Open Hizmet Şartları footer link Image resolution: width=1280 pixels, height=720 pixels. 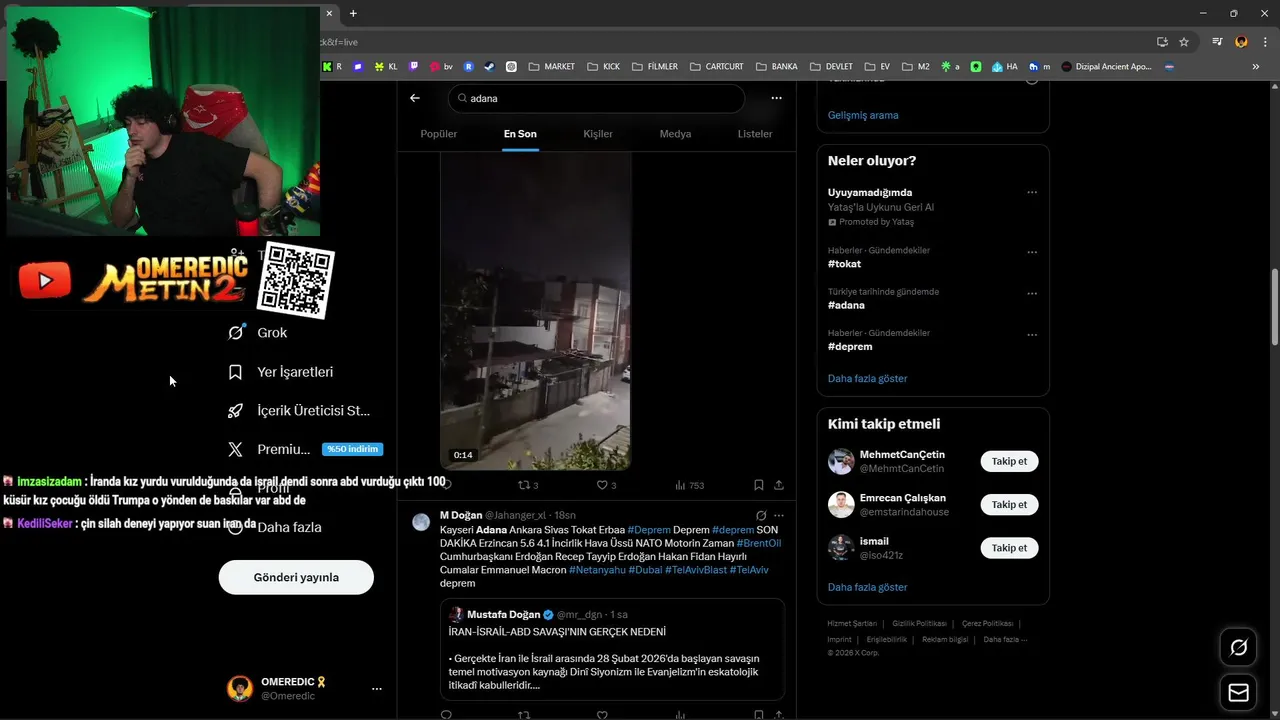pyautogui.click(x=852, y=623)
